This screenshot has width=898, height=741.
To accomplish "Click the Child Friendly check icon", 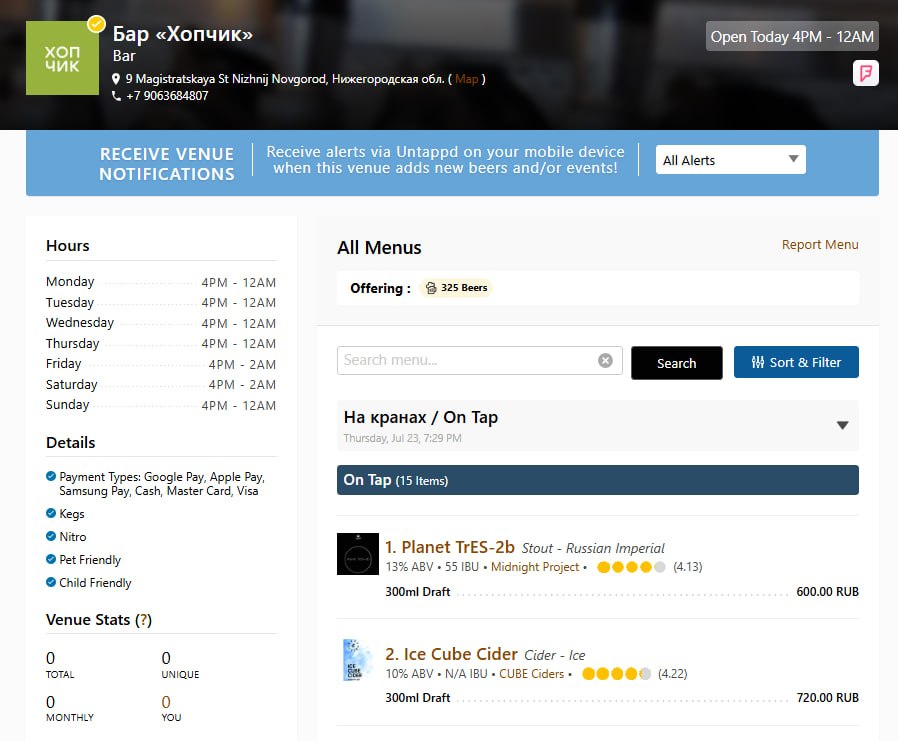I will [x=51, y=582].
